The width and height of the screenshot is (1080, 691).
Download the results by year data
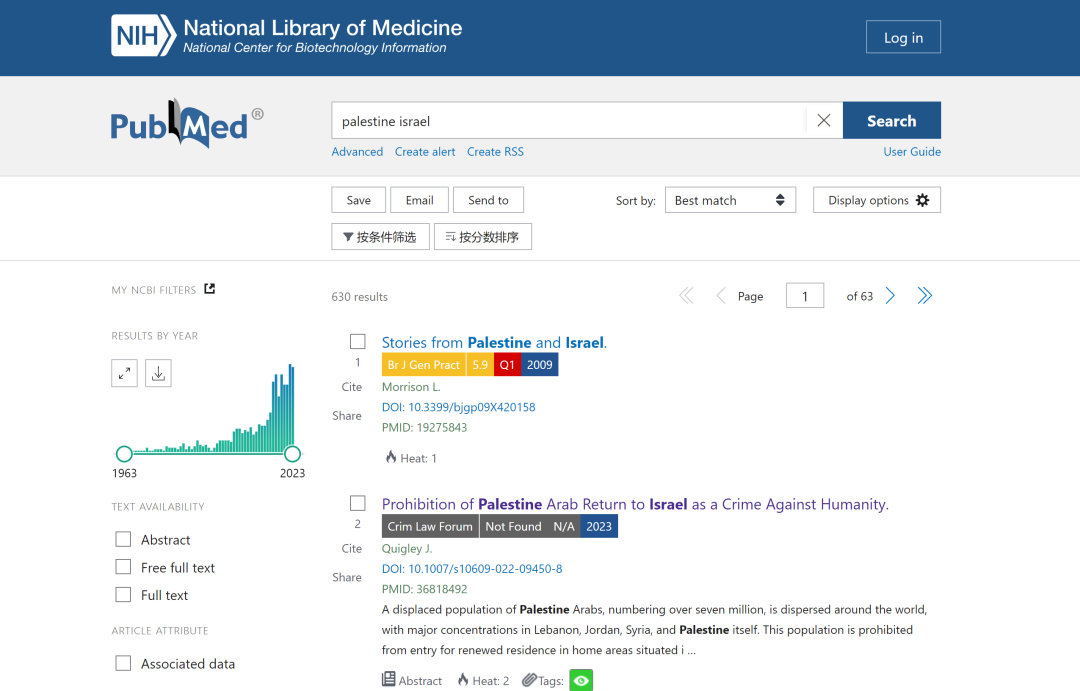158,373
